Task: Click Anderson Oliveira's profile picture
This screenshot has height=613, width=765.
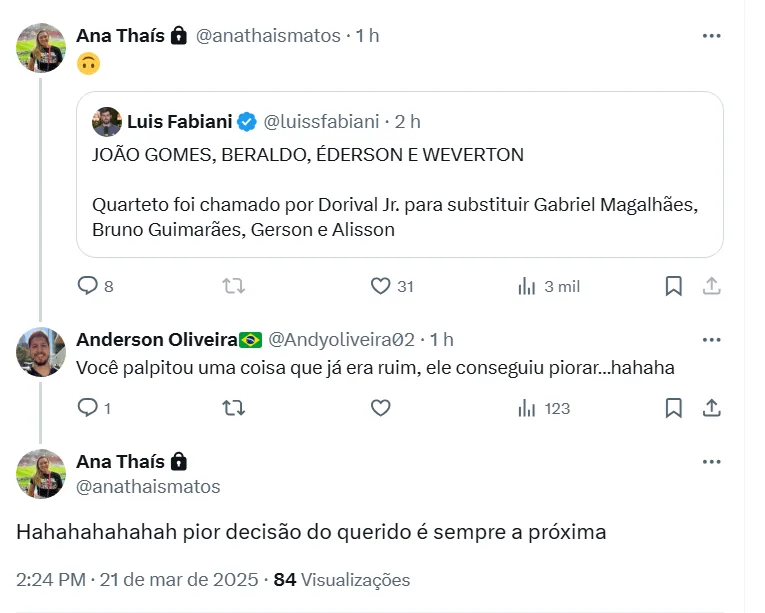Action: [41, 352]
